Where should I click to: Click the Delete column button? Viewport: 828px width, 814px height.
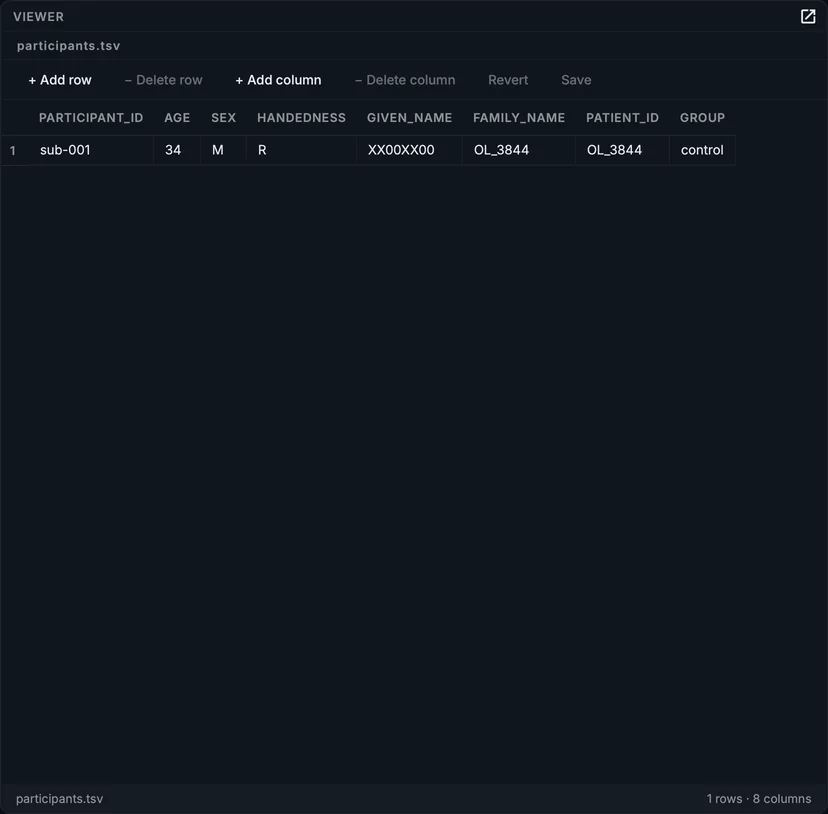(x=405, y=80)
